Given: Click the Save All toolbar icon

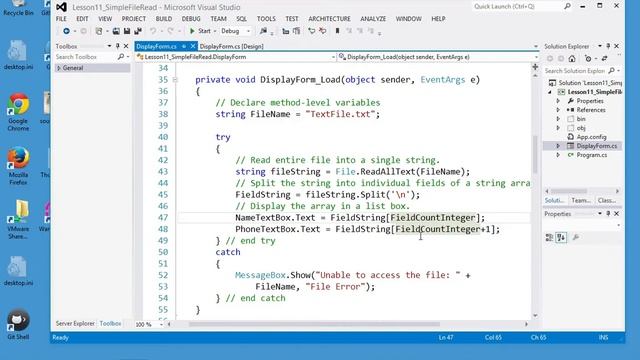Looking at the screenshot, I should [x=138, y=31].
